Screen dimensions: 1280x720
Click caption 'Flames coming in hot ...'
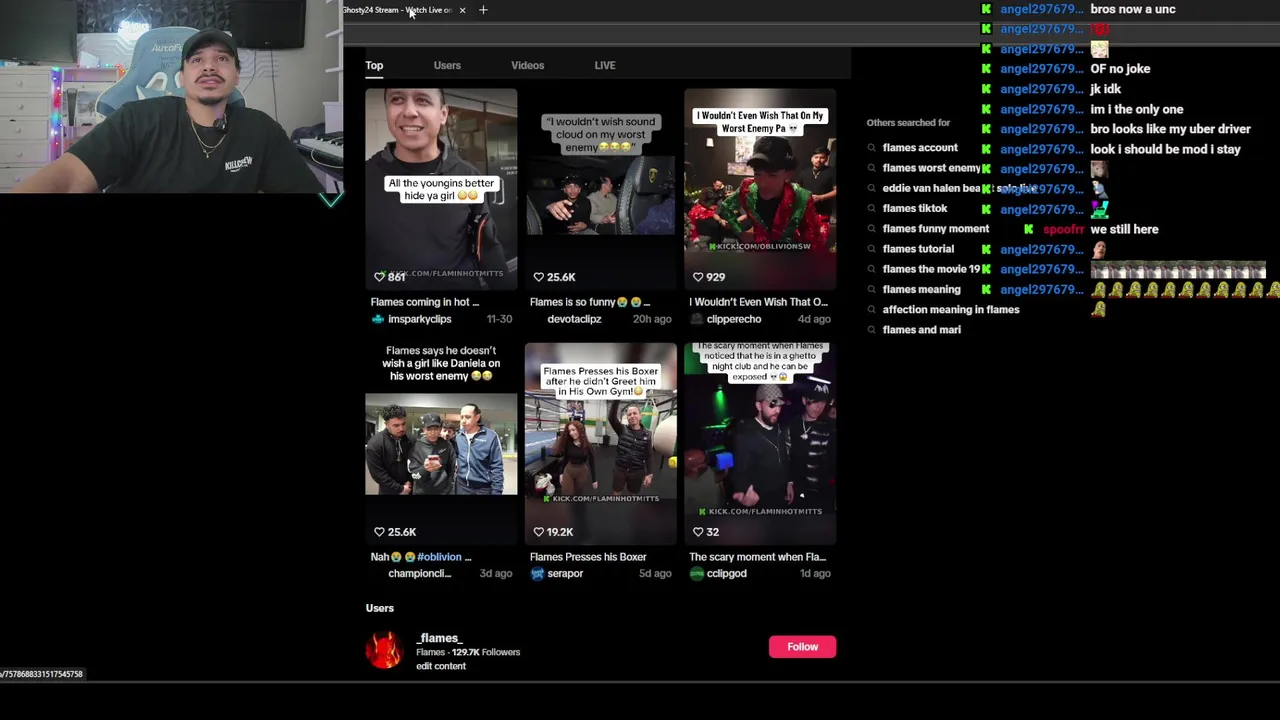[425, 302]
